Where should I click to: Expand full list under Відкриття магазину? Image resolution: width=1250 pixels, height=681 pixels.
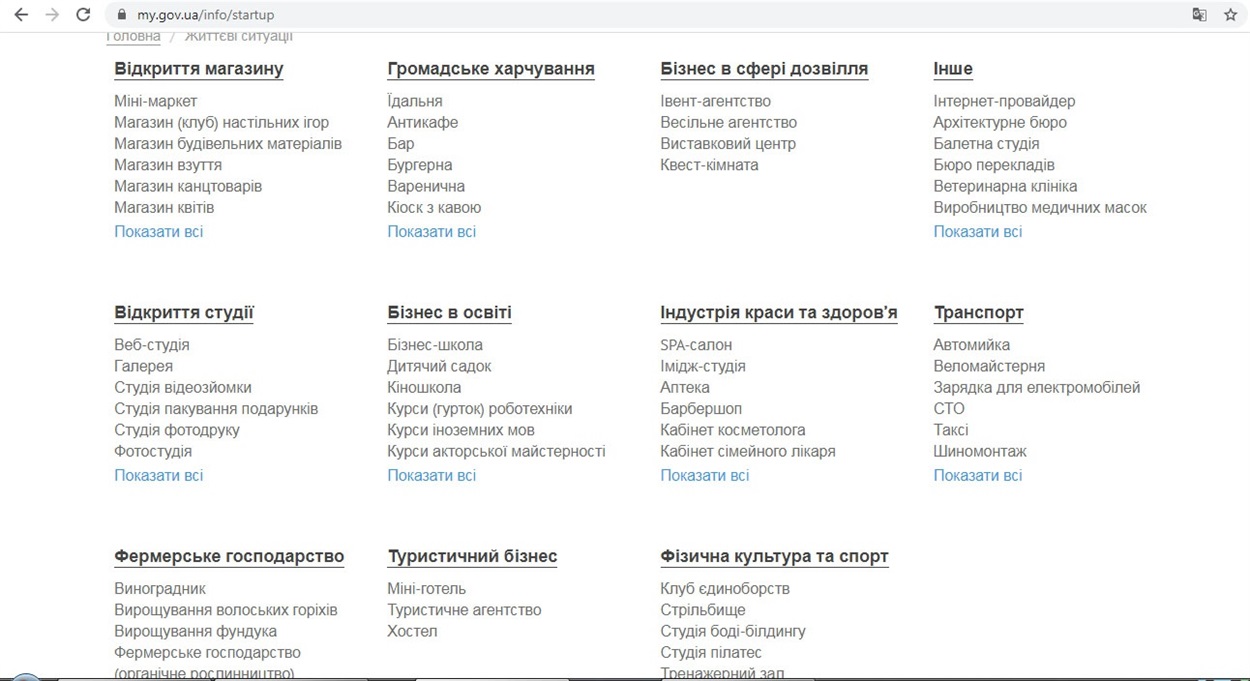(x=159, y=231)
